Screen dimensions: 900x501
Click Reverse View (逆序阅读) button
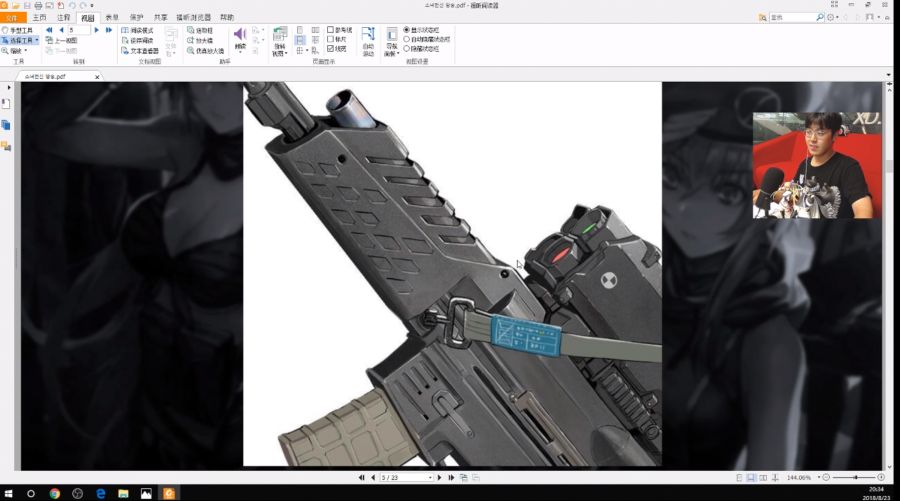(138, 40)
